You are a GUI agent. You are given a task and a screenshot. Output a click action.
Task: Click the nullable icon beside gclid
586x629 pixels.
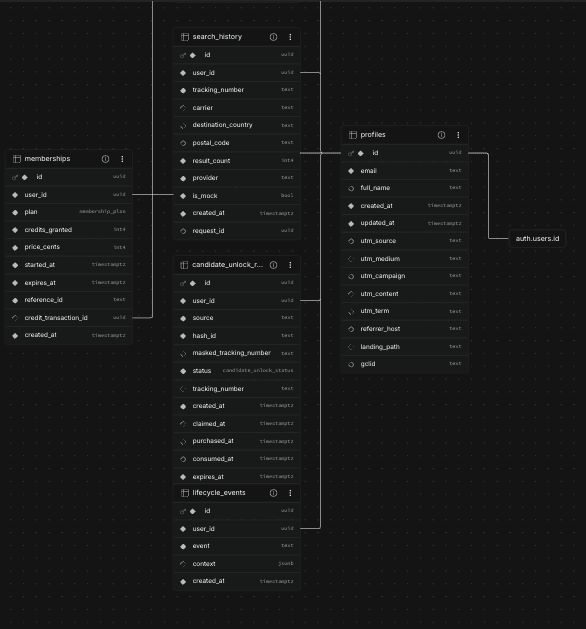point(351,365)
